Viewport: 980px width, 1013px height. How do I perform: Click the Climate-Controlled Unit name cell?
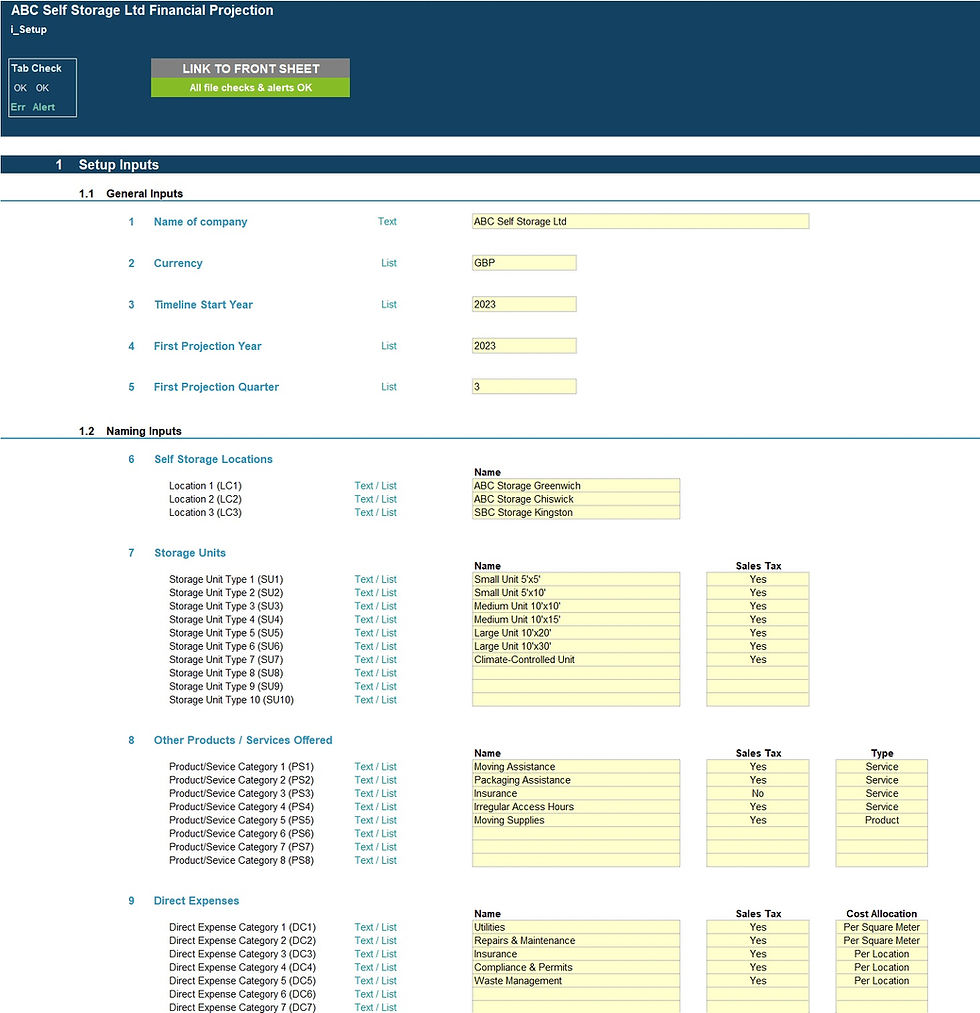pos(576,659)
